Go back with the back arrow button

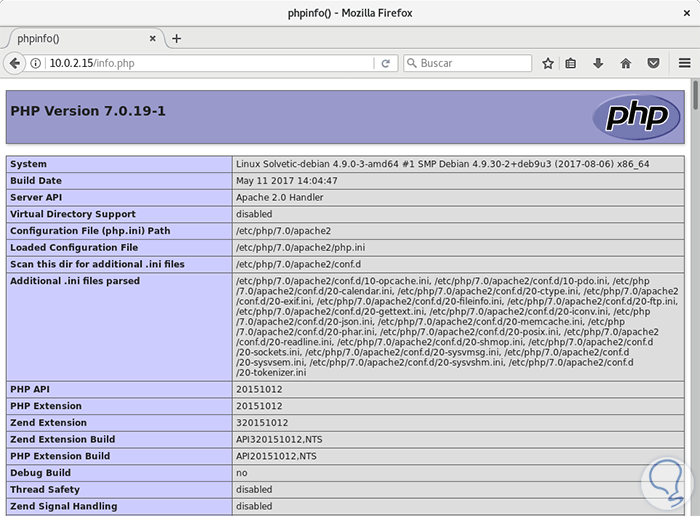(14, 63)
